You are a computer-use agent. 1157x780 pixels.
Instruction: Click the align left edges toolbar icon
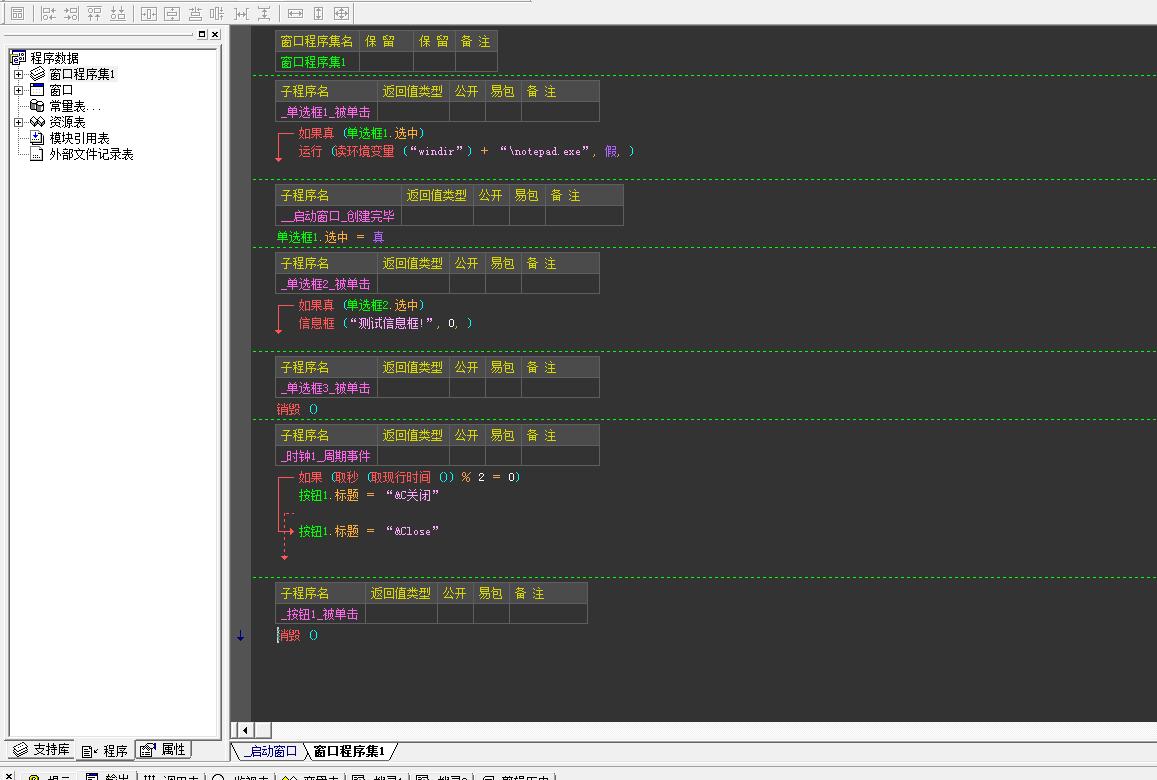click(47, 13)
